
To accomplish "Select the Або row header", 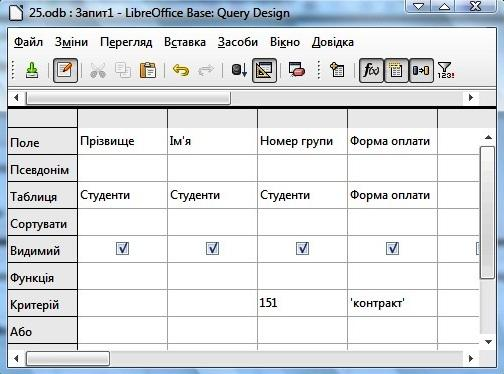I will (42, 330).
